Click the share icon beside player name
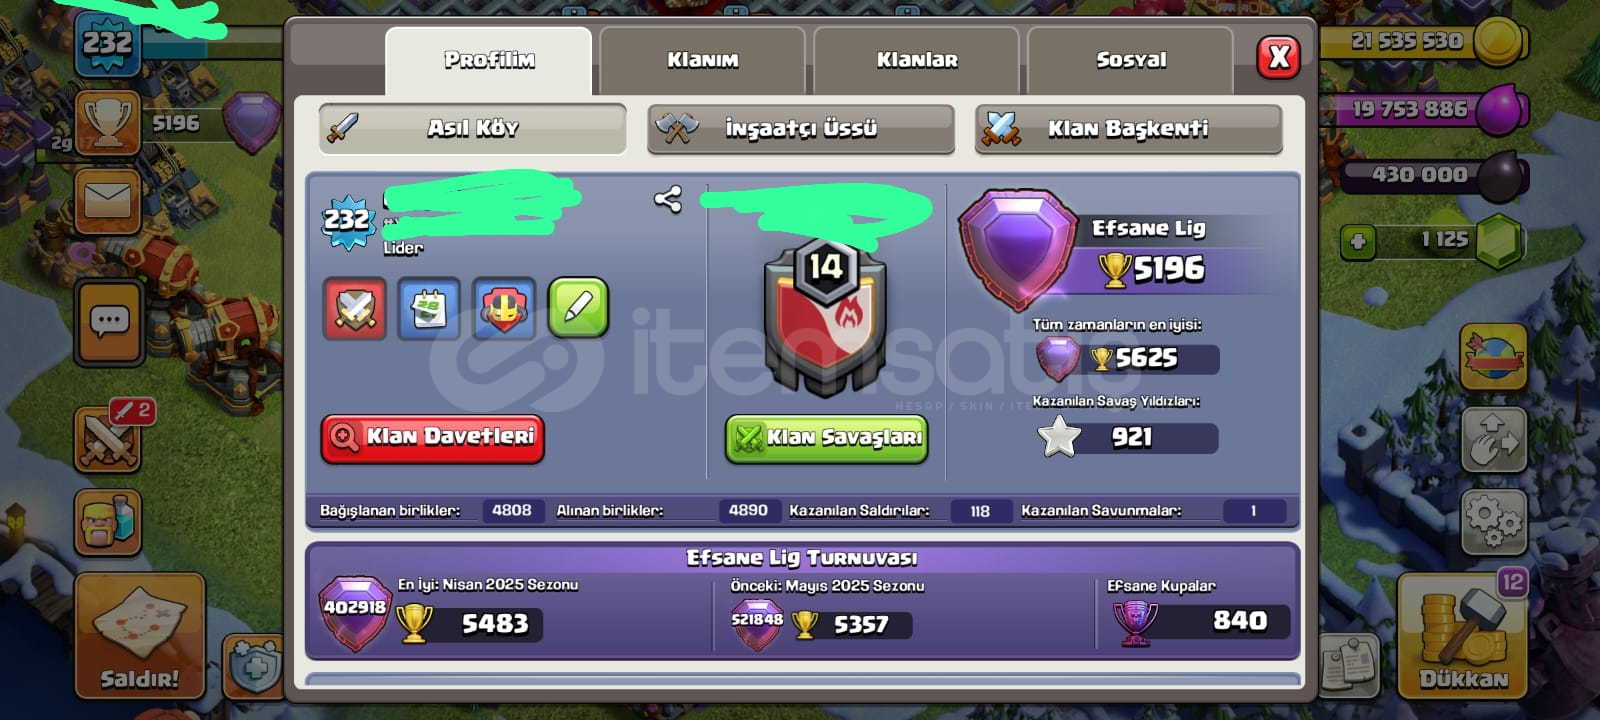Screen dimensions: 1600x720 tap(668, 200)
